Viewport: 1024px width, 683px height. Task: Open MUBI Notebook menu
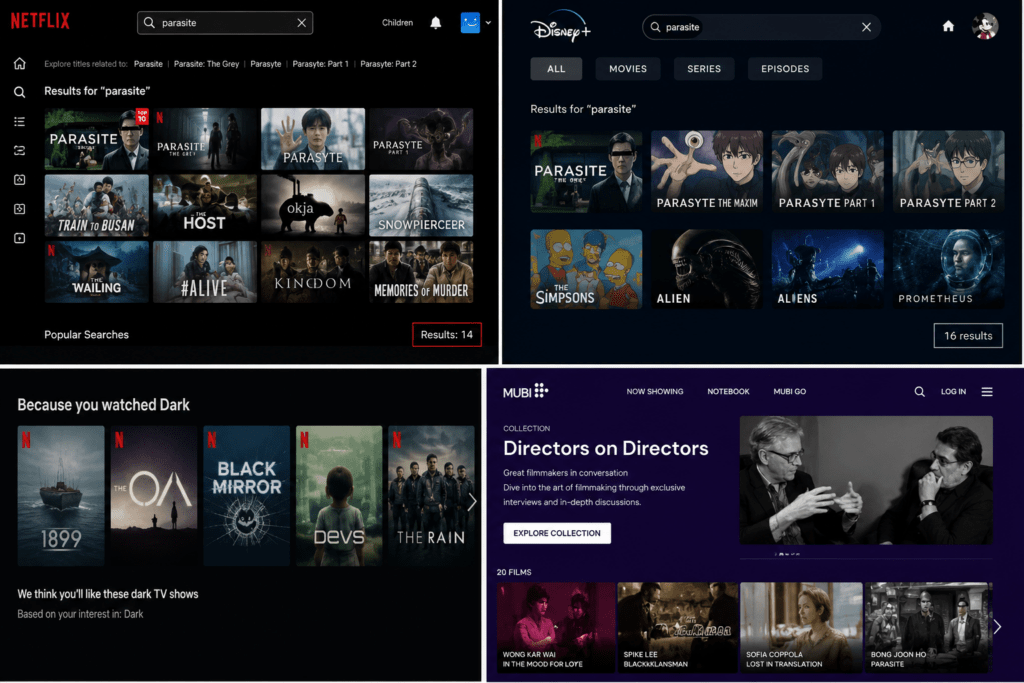(728, 392)
